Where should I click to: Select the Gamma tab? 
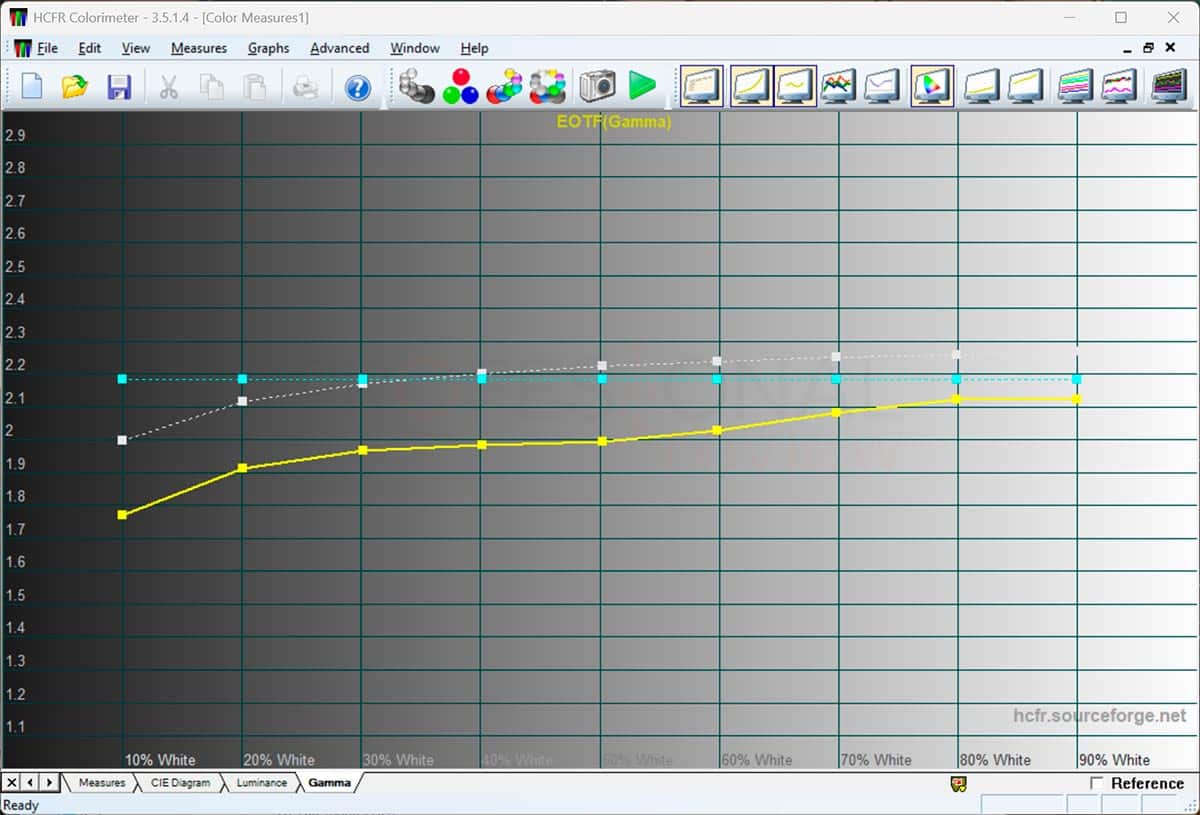(329, 783)
